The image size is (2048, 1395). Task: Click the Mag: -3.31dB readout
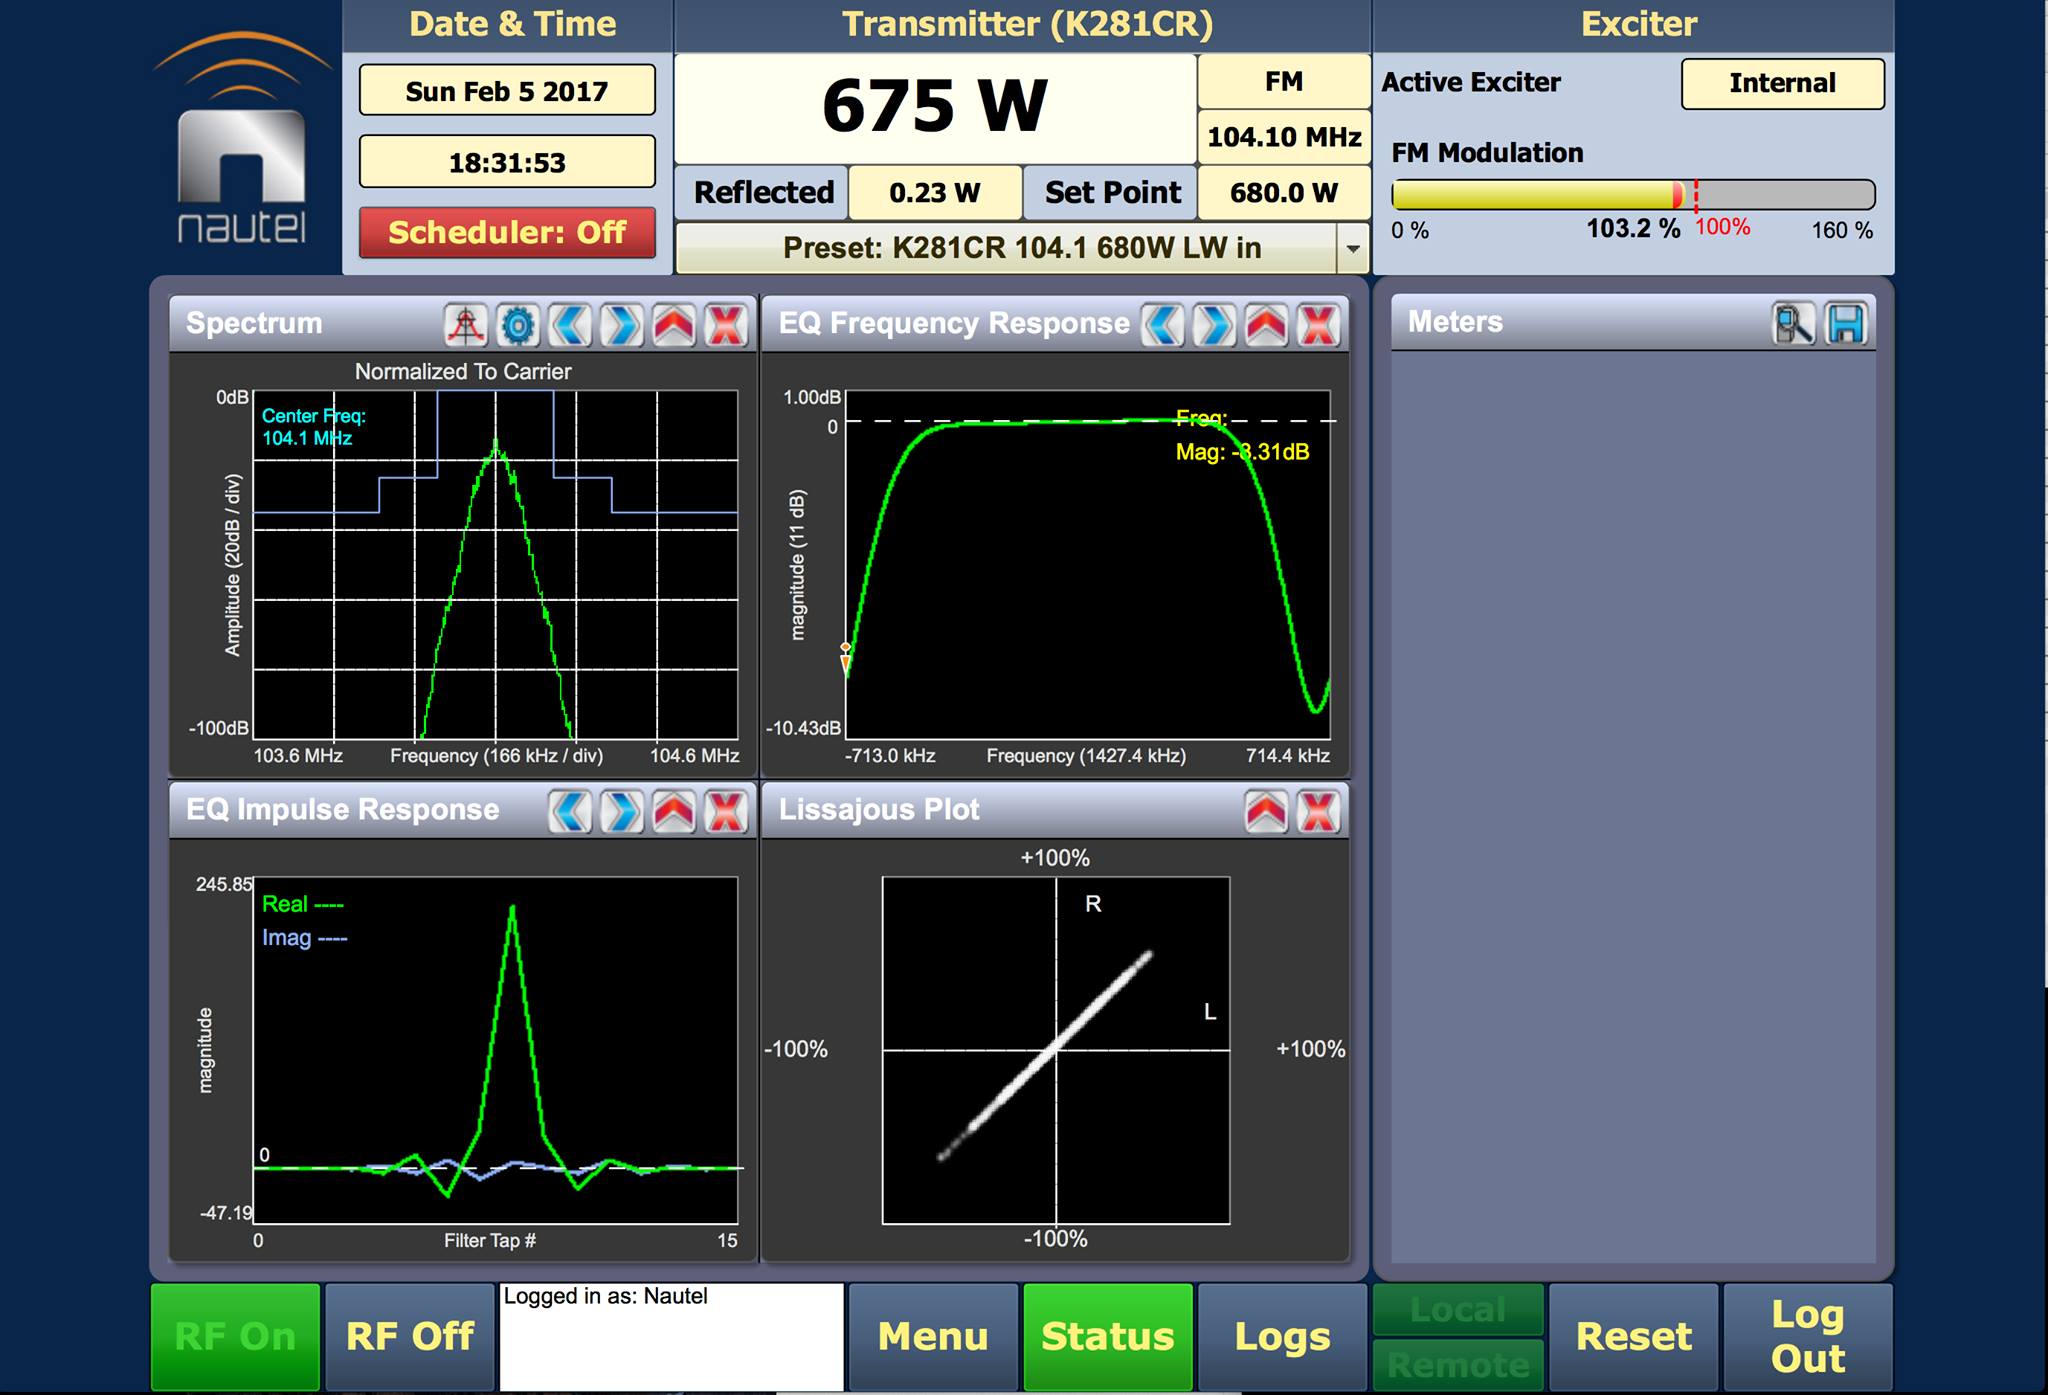(1242, 452)
